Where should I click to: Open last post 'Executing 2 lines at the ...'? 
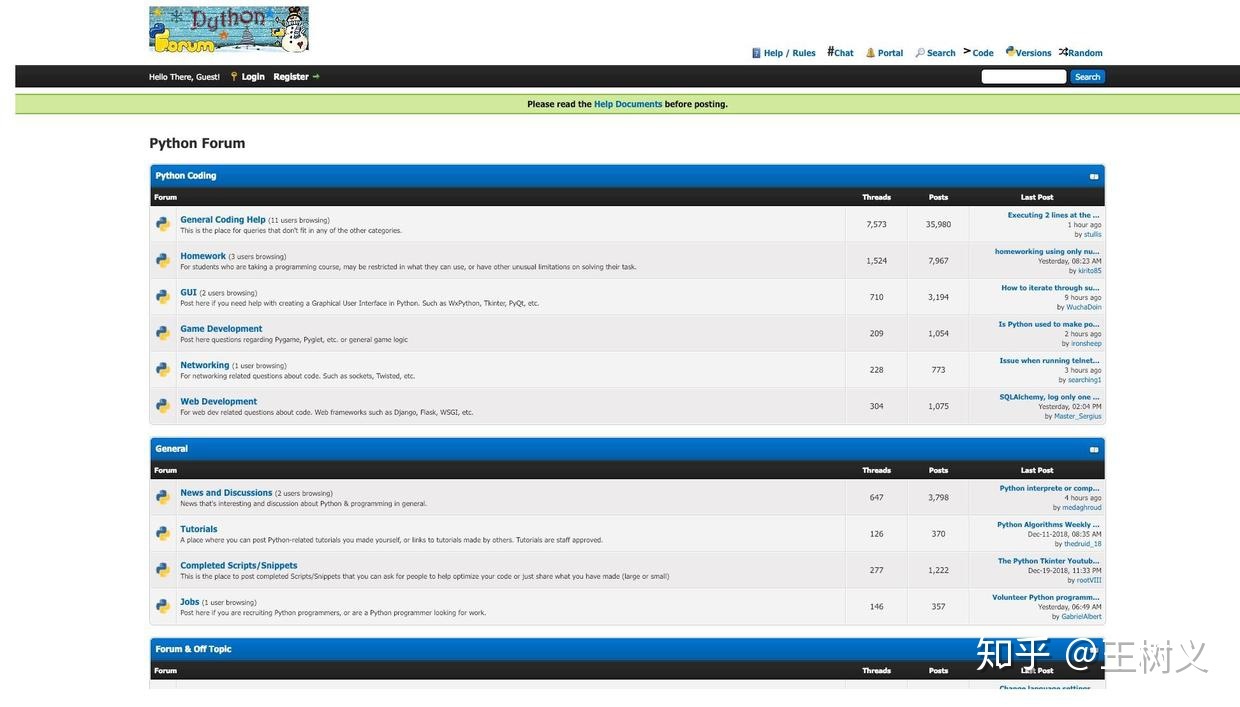pyautogui.click(x=1053, y=215)
